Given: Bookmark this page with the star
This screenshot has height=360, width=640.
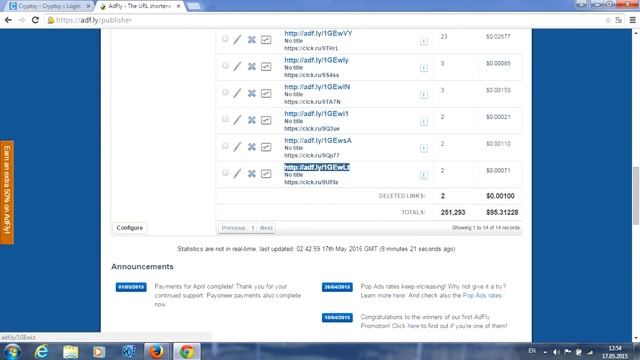Looking at the screenshot, I should point(608,20).
